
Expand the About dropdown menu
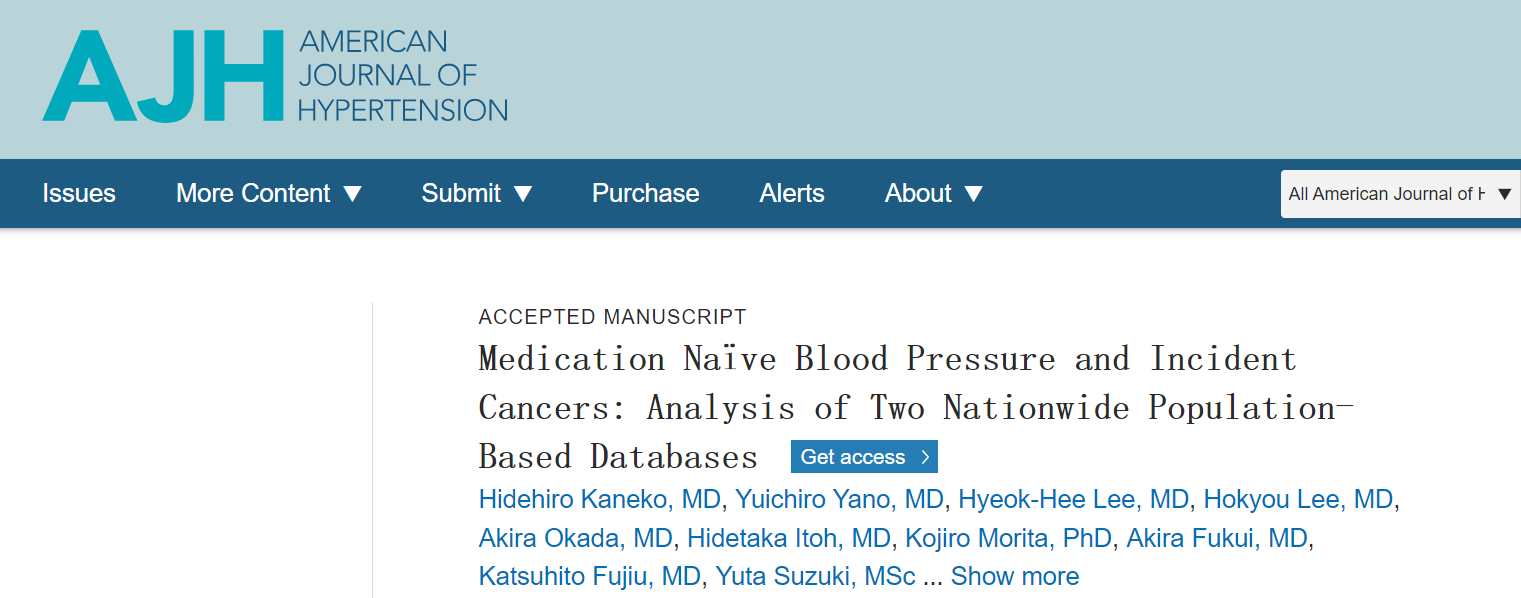[934, 193]
